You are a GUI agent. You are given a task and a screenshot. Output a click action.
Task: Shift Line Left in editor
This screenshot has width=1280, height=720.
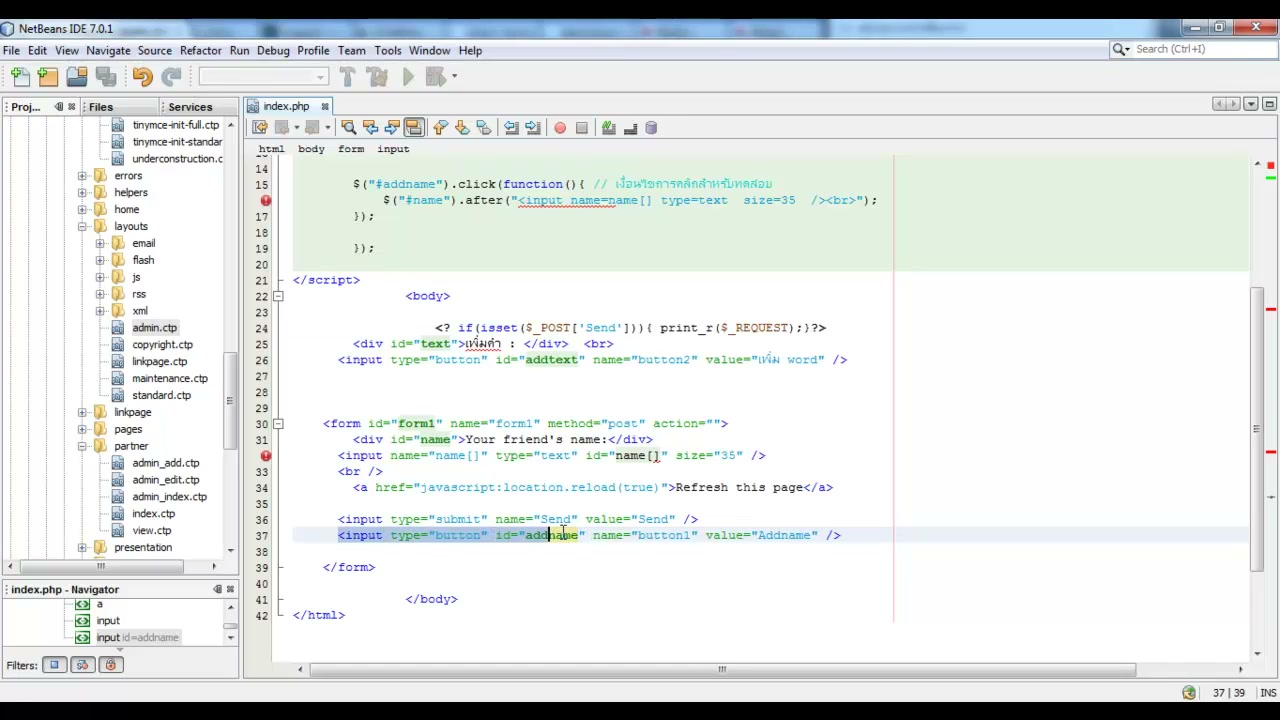[x=511, y=128]
